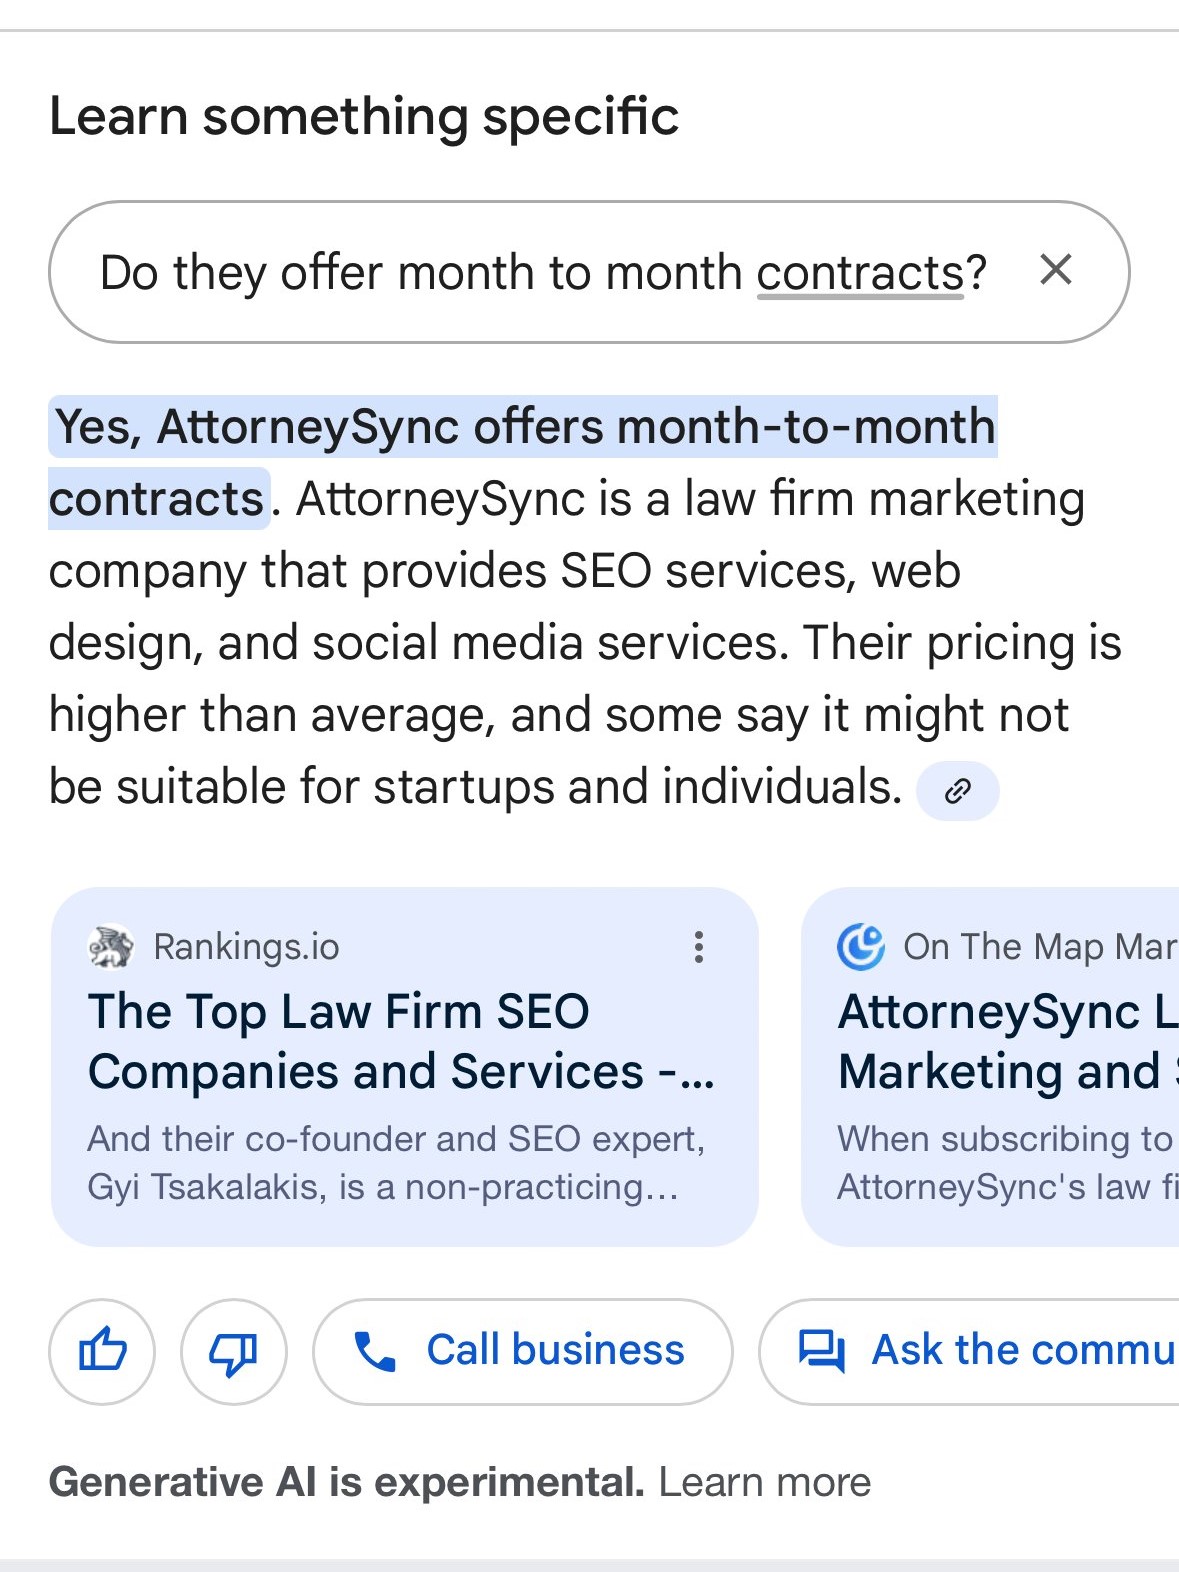The width and height of the screenshot is (1179, 1572).
Task: Open the AttorneySync Marketing article card
Action: pos(990,1066)
